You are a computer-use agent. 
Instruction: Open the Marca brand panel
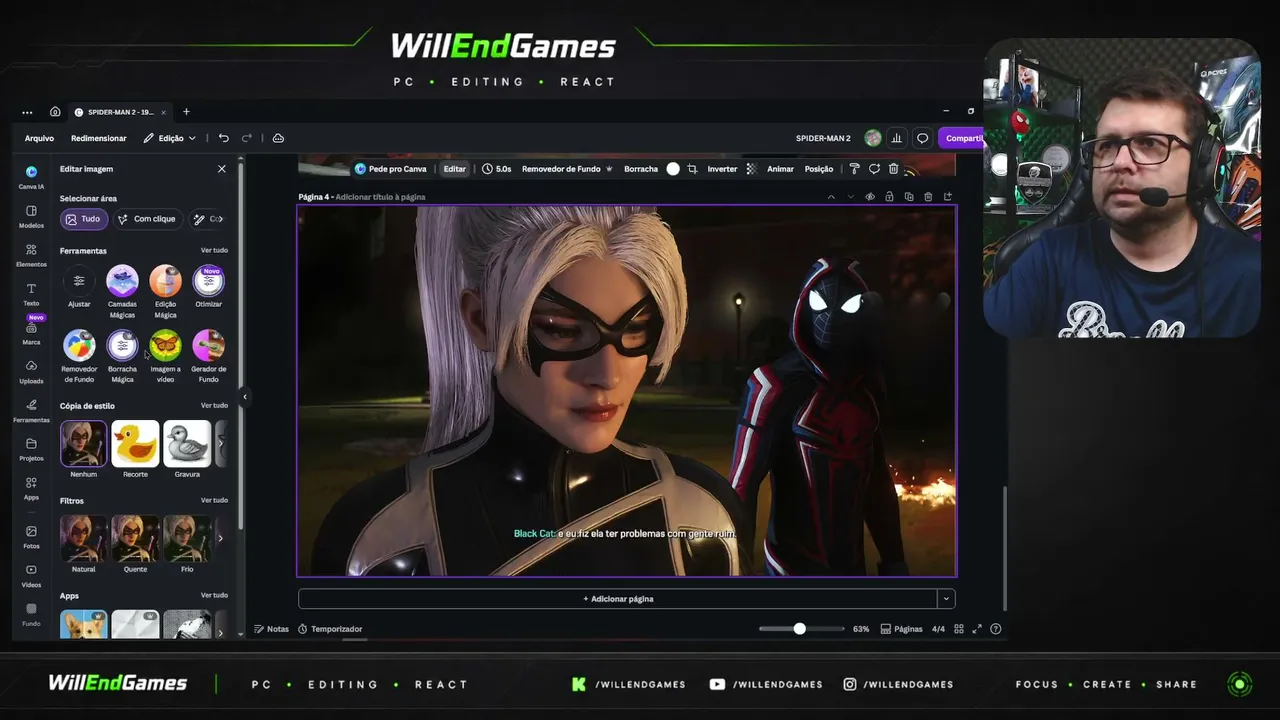(31, 333)
